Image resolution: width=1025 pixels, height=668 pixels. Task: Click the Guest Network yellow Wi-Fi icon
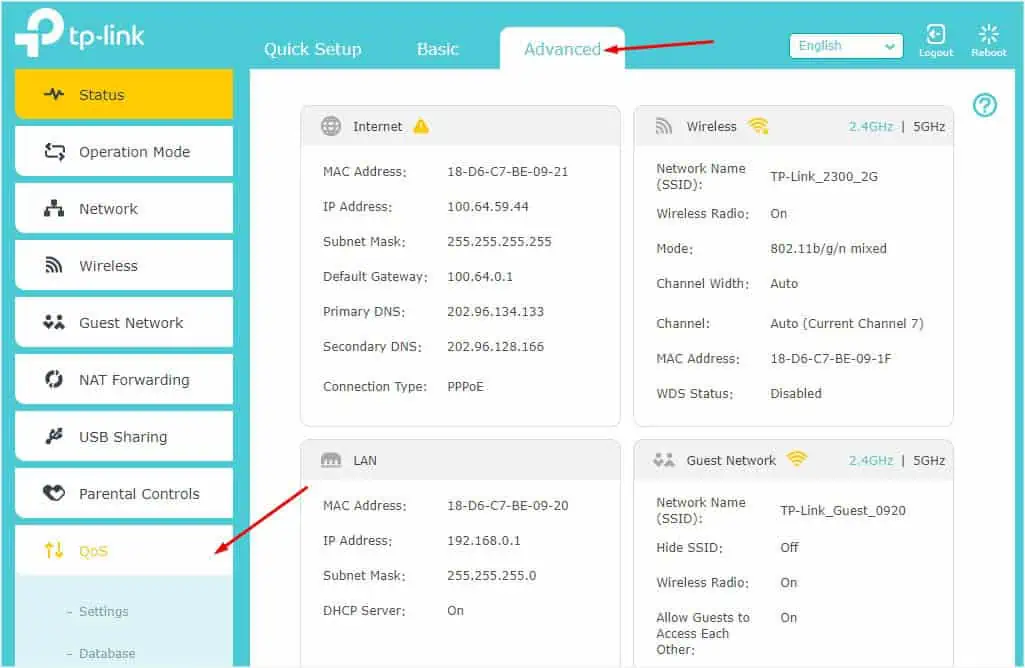(796, 460)
